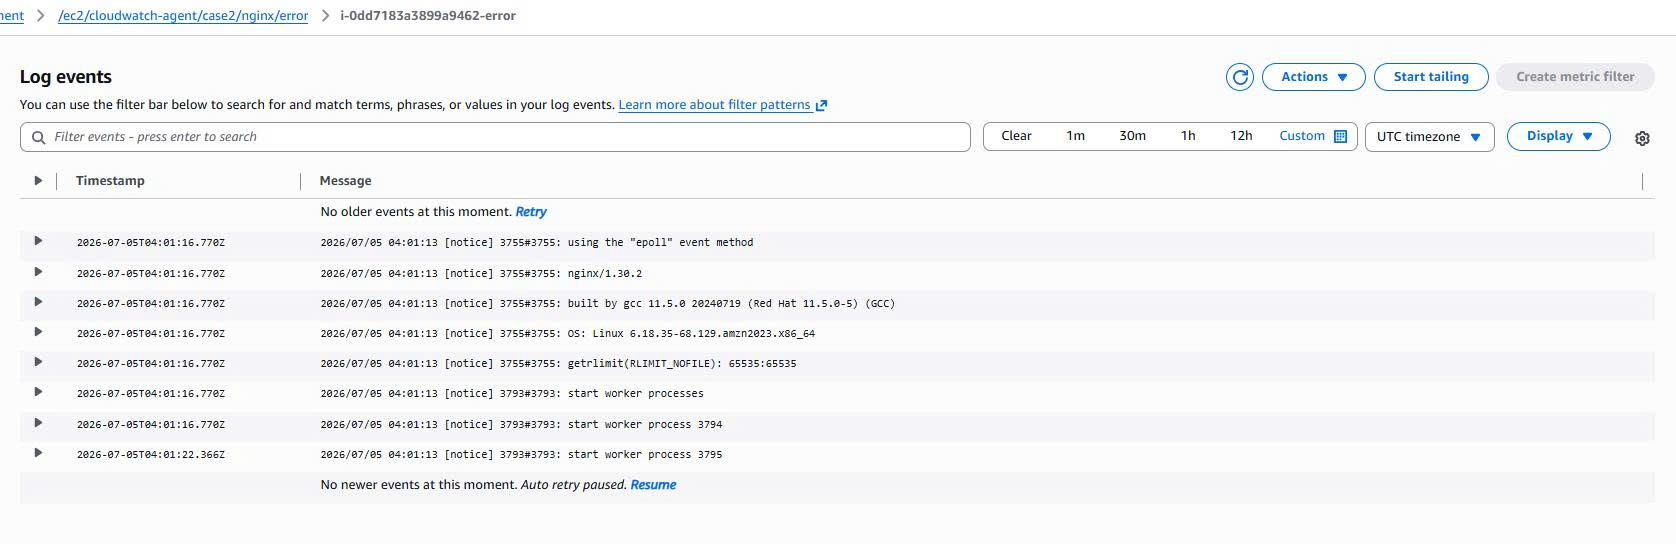This screenshot has width=1676, height=544.
Task: Select the 1m time range
Action: 1075,136
